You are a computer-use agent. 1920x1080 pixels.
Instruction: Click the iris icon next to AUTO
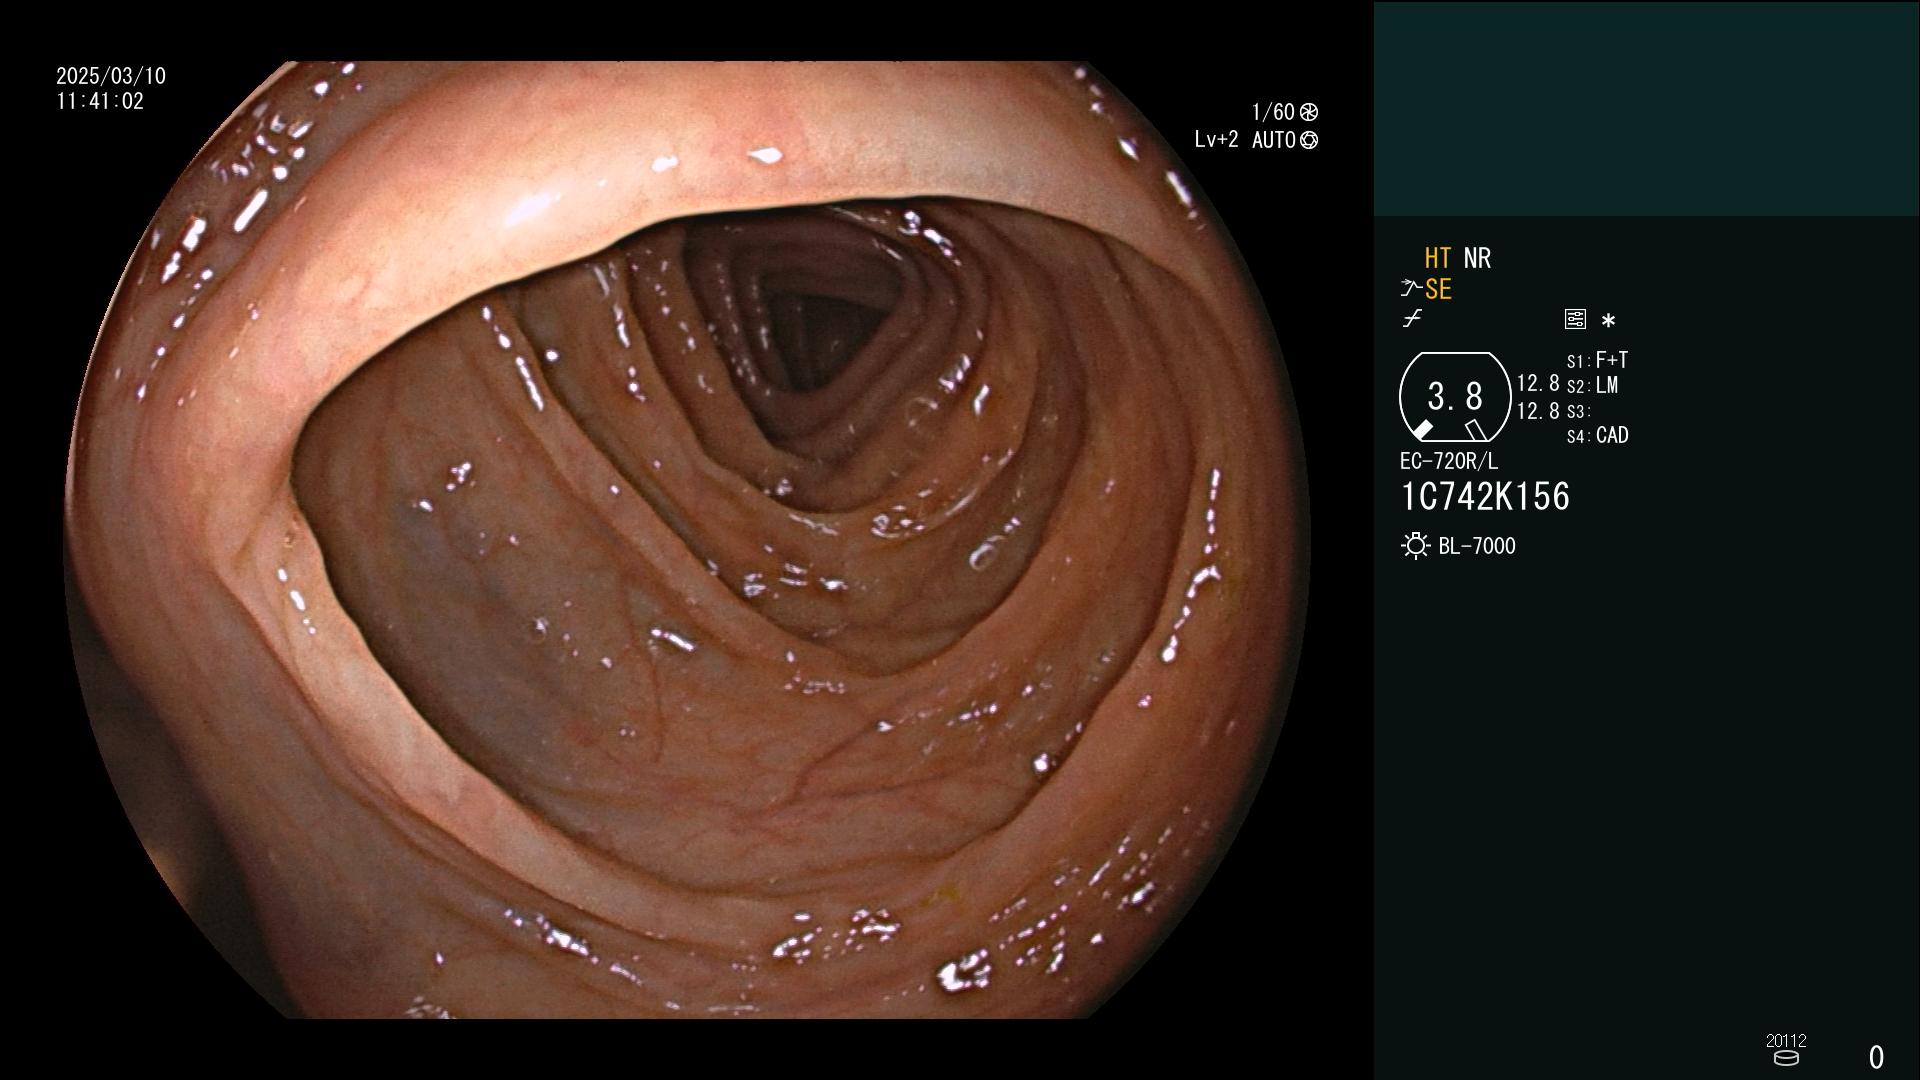[1309, 140]
